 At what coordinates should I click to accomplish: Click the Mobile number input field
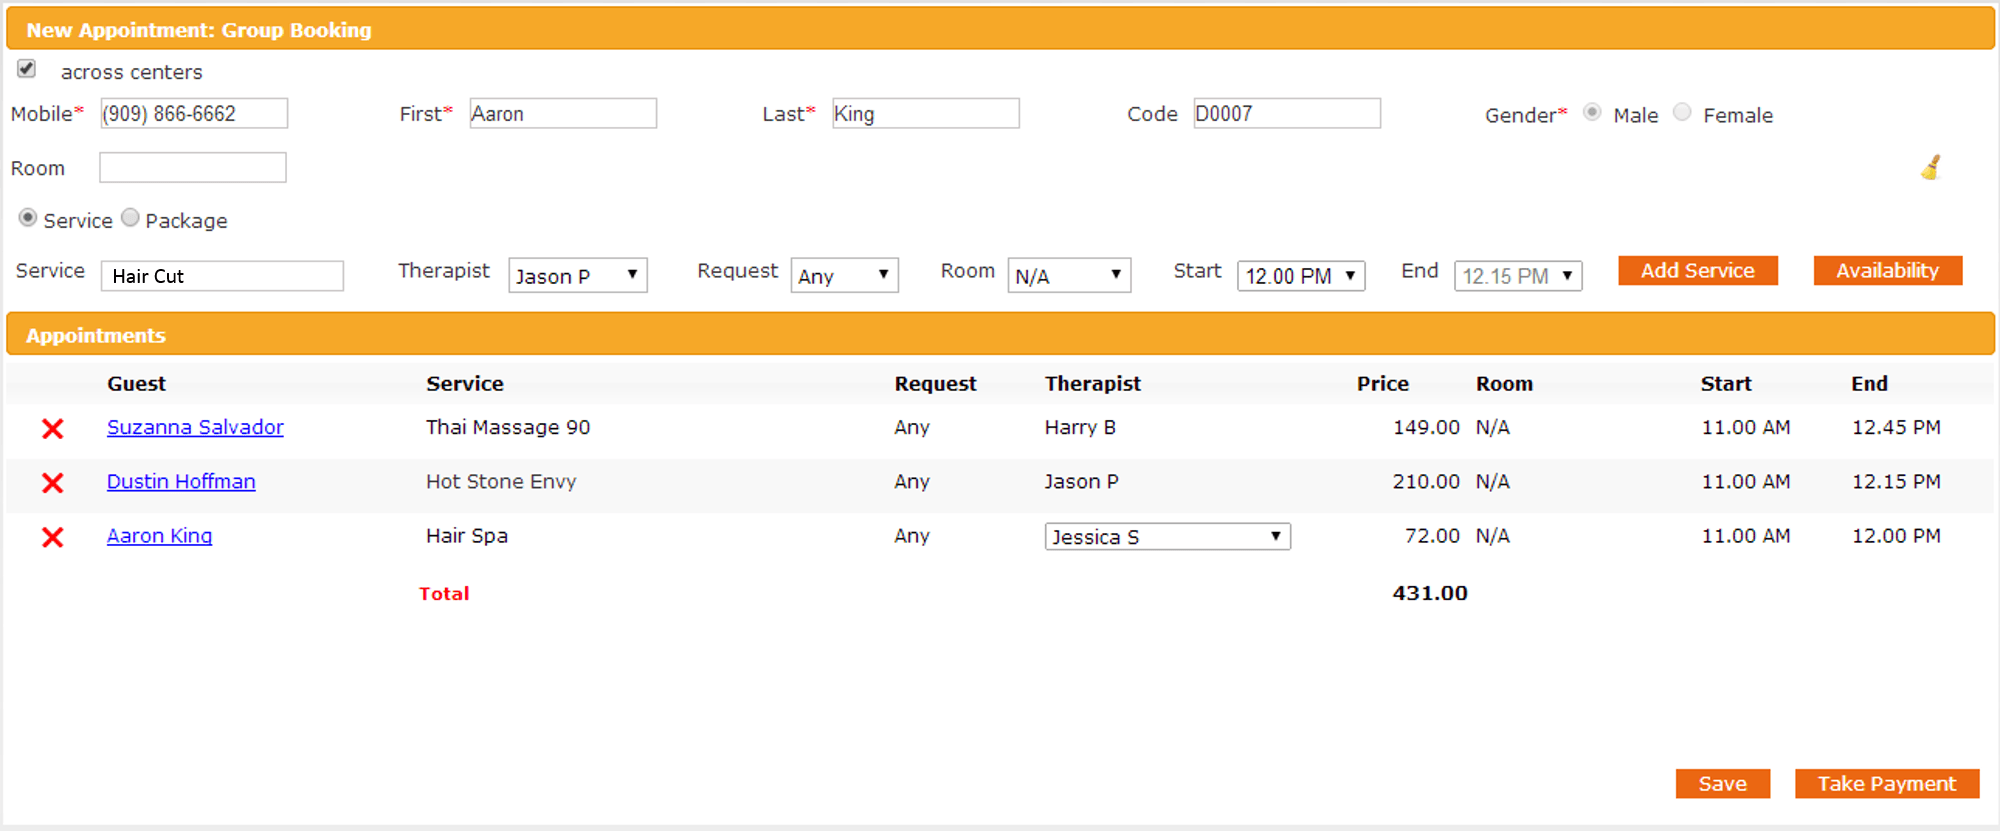[194, 114]
